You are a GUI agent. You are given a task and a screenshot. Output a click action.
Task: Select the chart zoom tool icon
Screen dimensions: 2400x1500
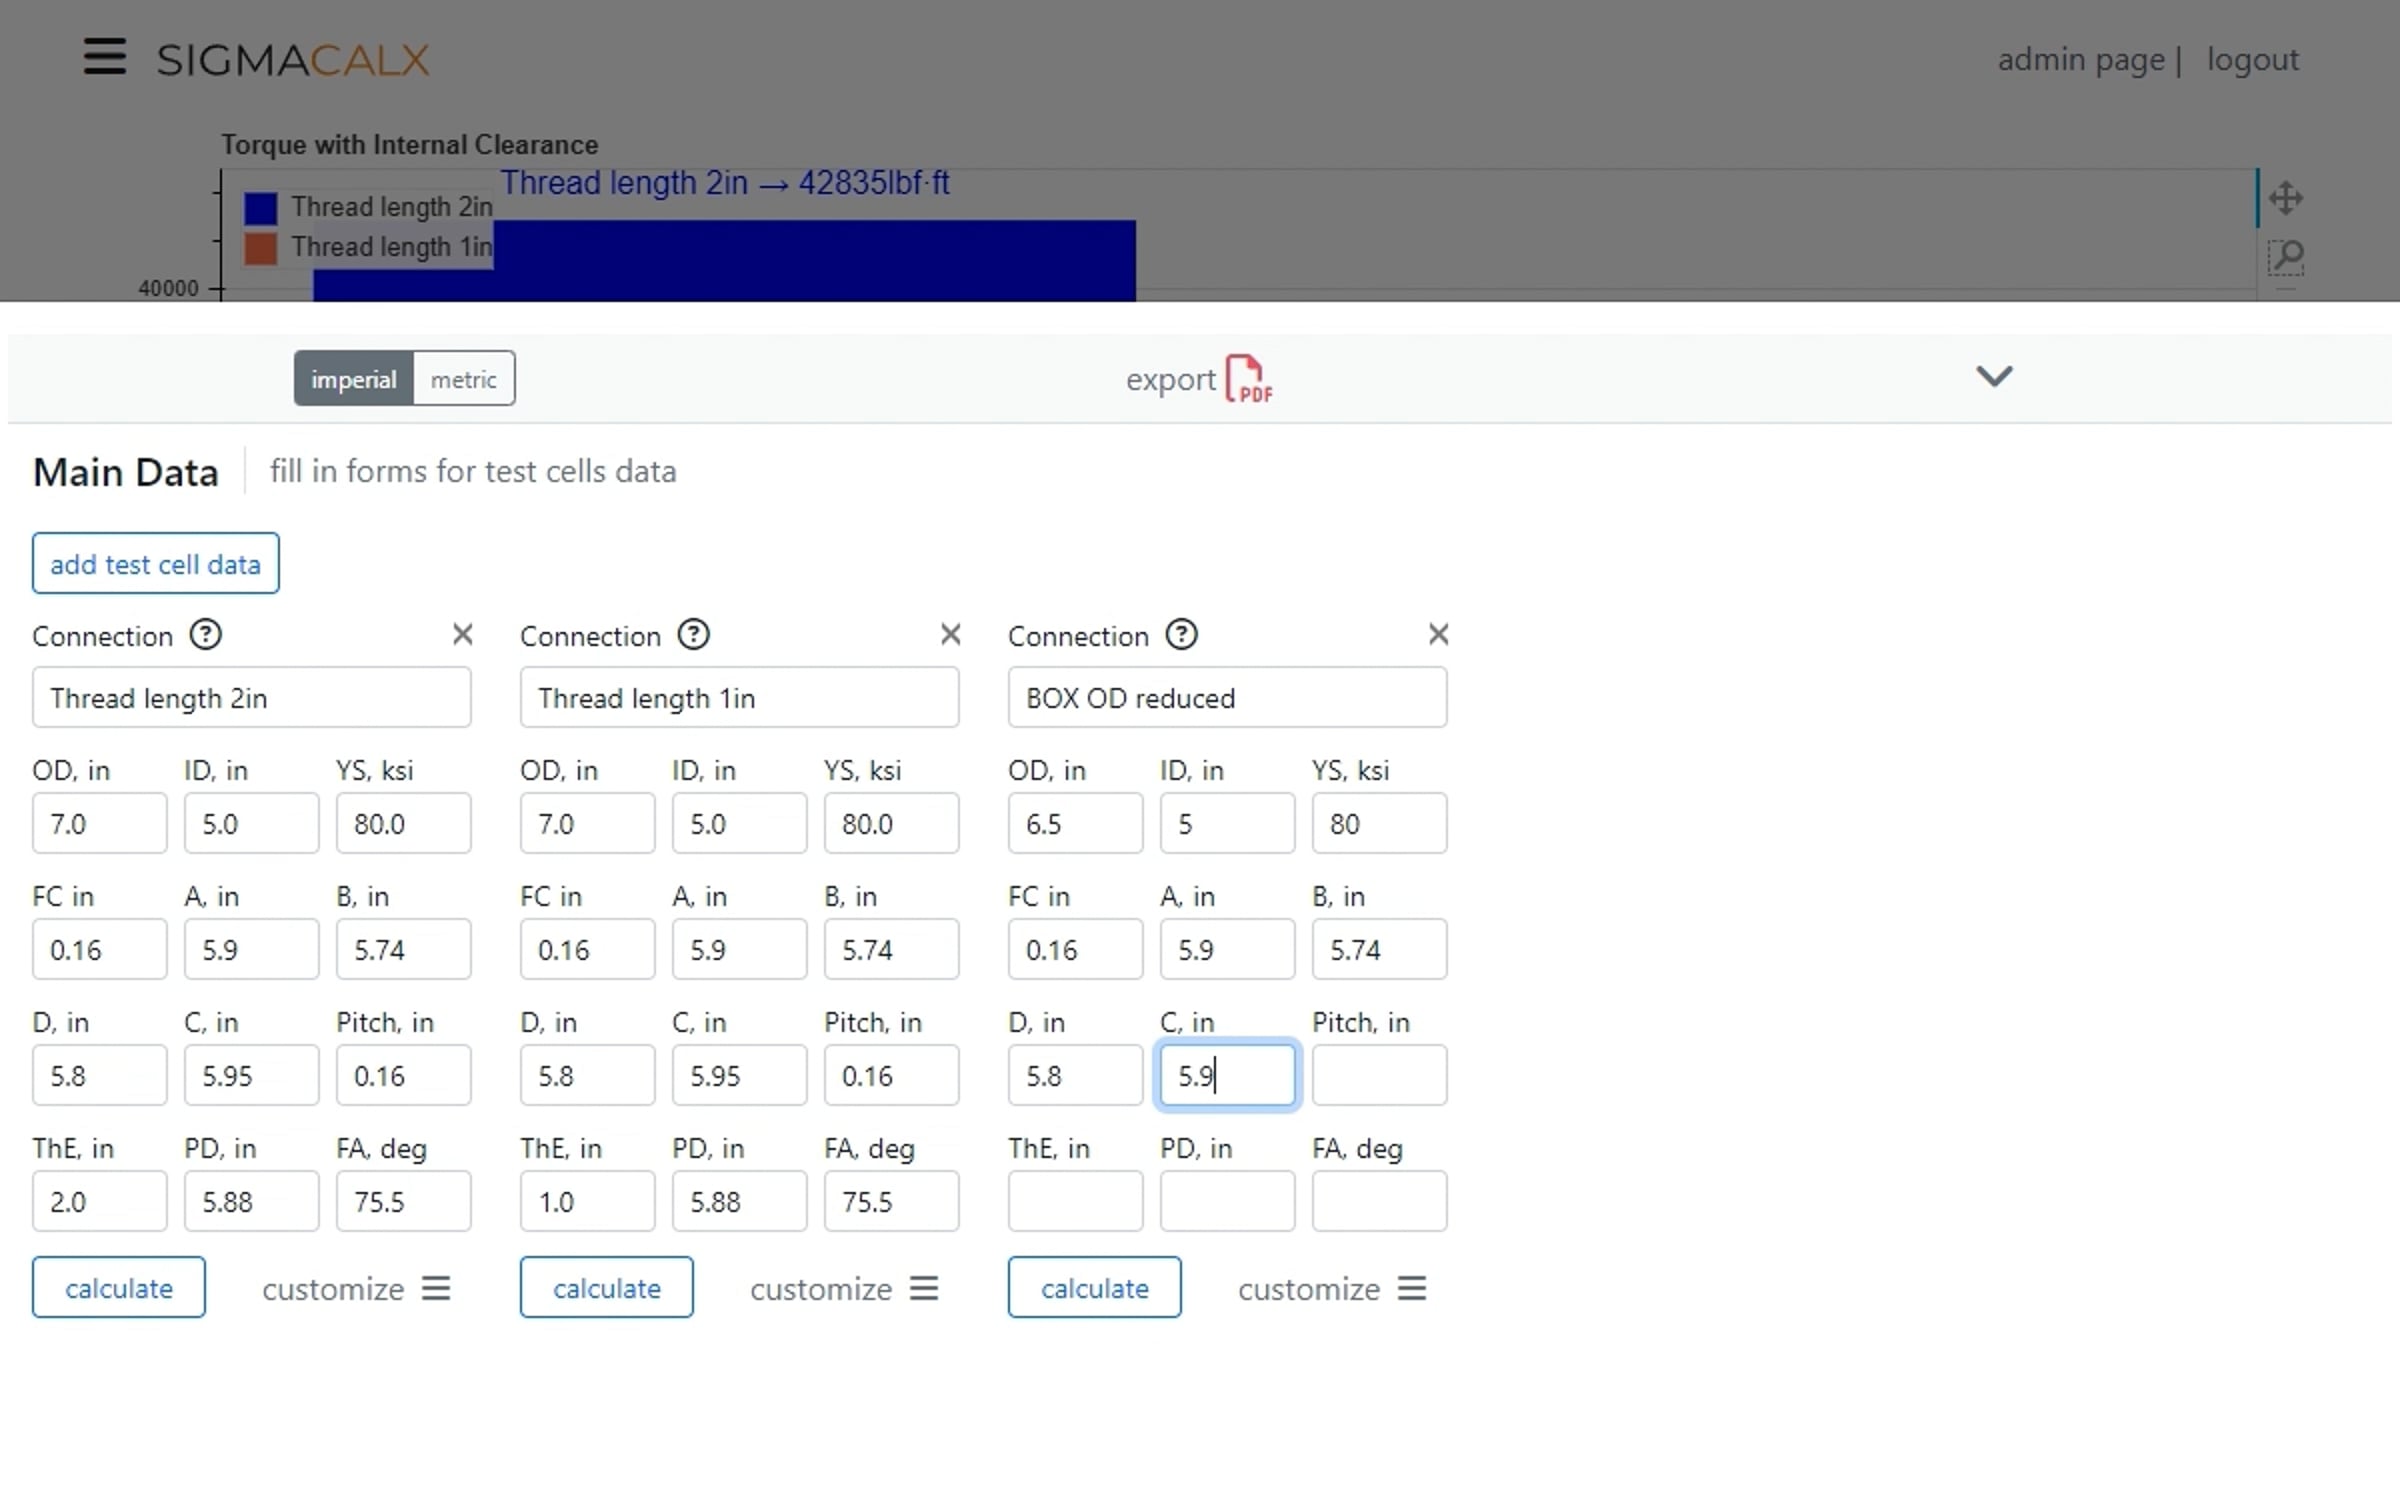tap(2286, 257)
